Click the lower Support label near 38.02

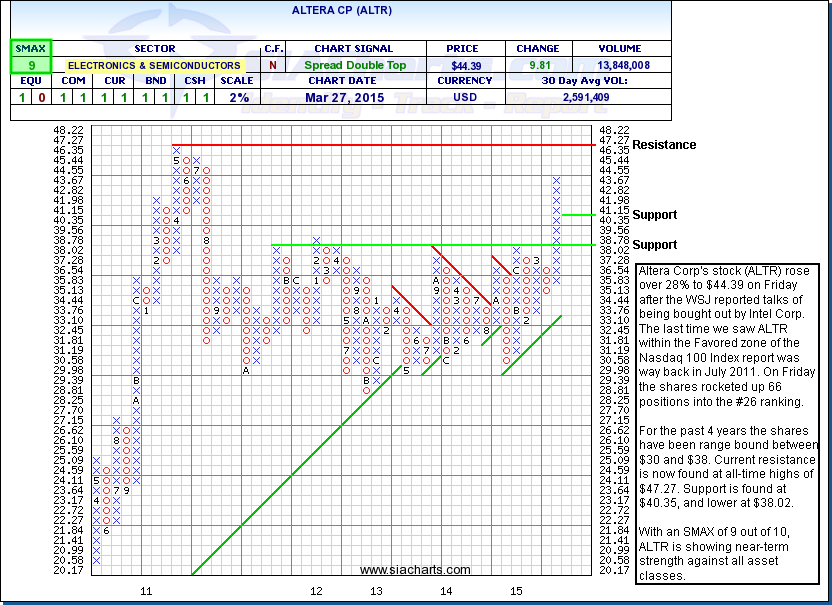click(x=654, y=245)
